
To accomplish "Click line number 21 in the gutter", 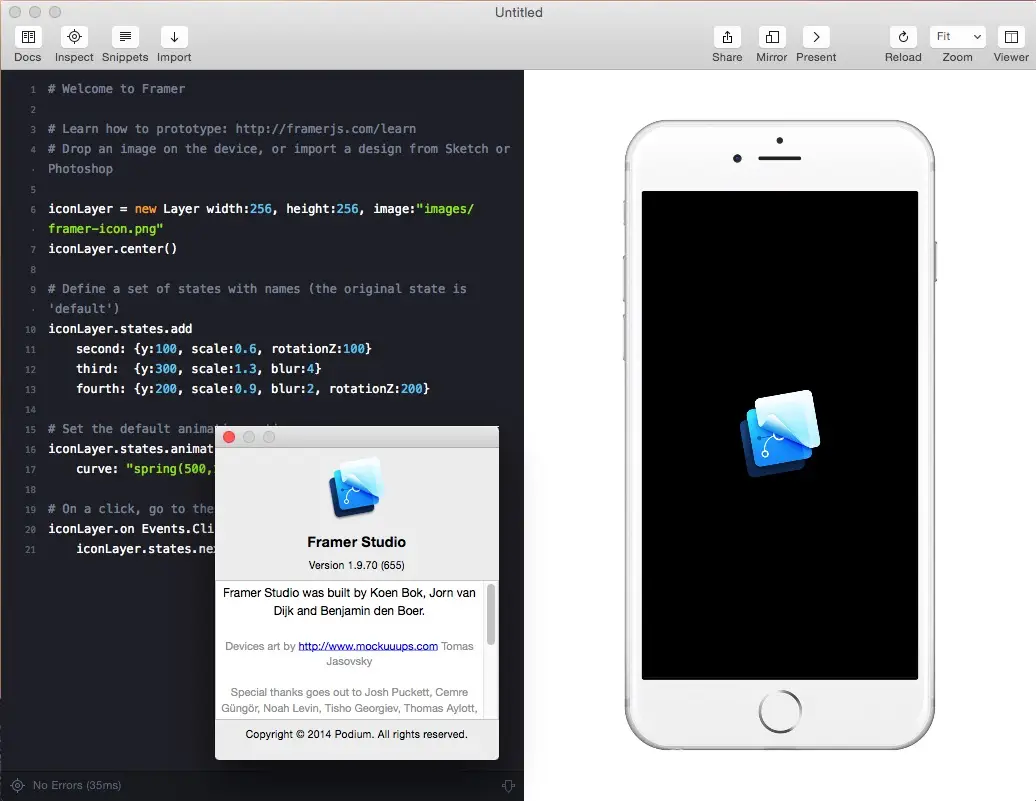I will tap(30, 549).
